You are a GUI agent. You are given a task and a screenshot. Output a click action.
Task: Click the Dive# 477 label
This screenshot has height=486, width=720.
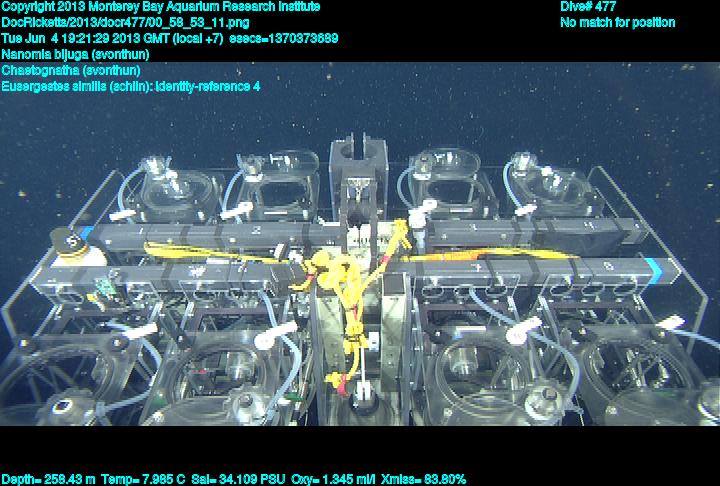pos(588,6)
